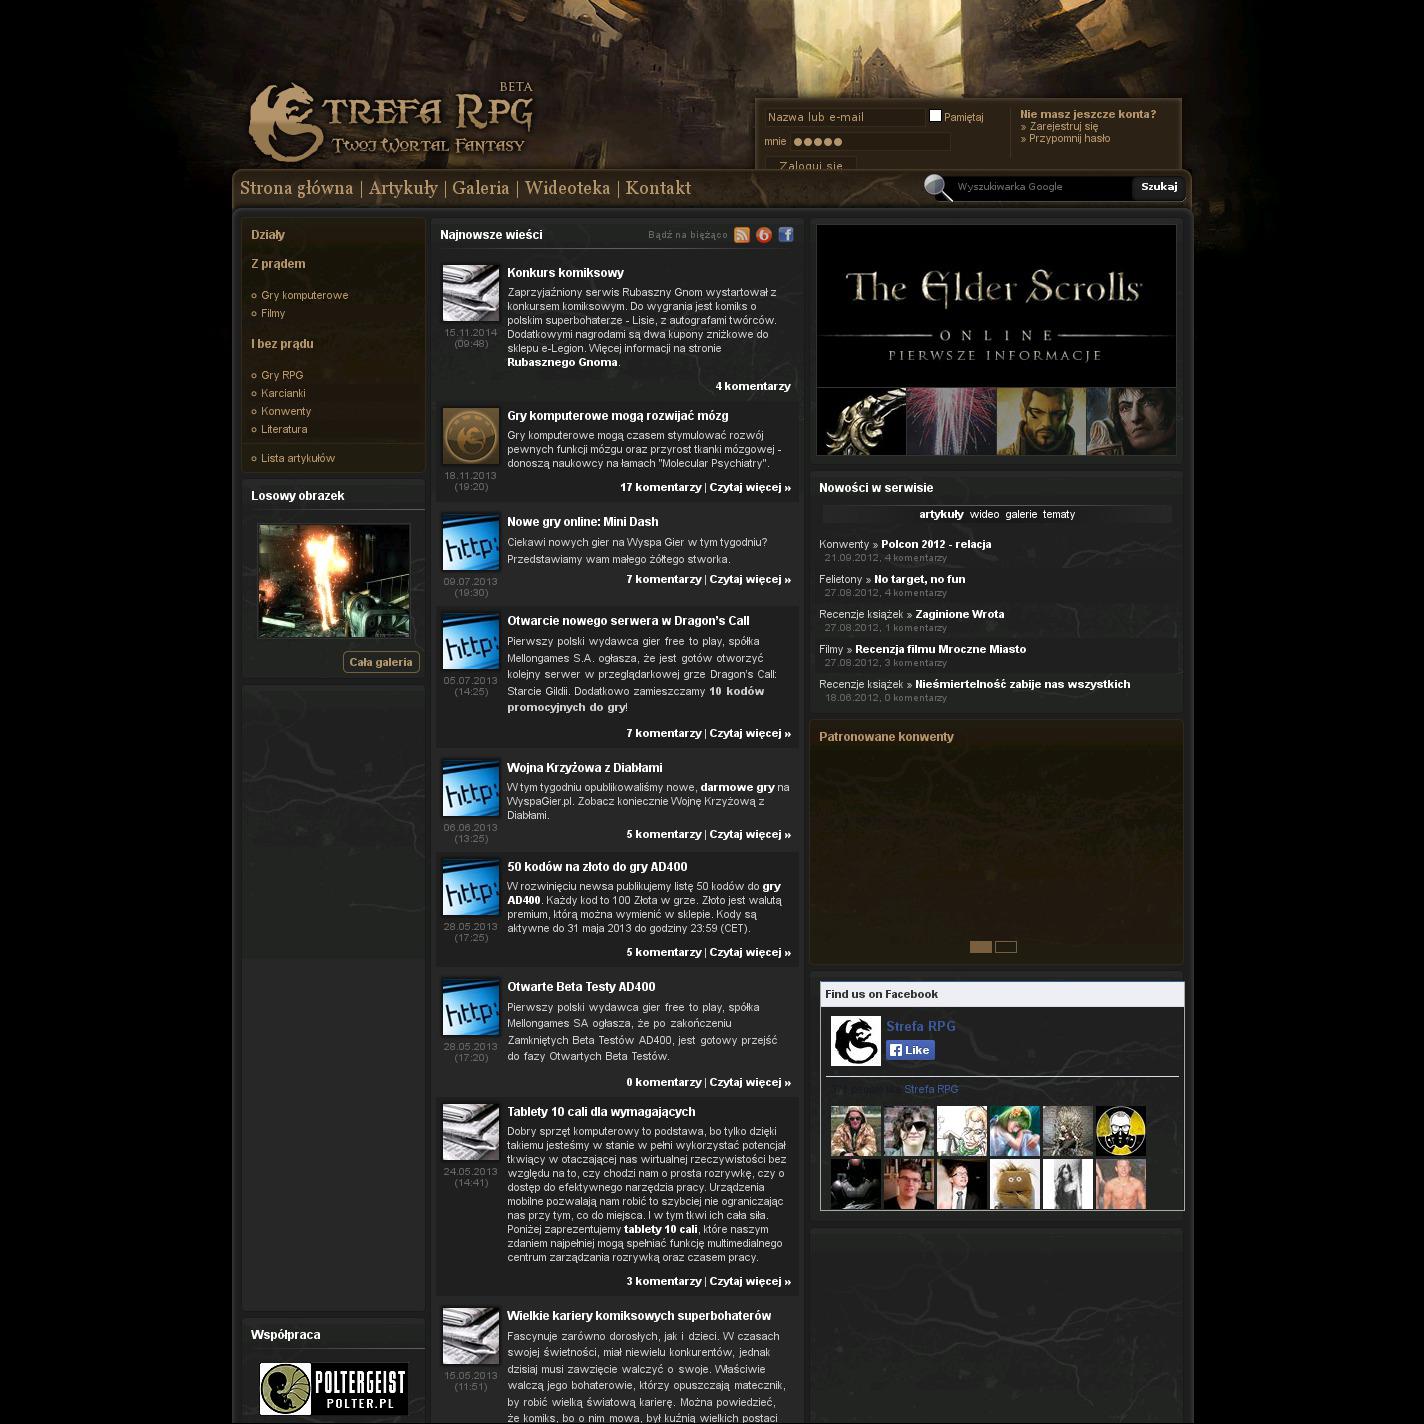Screen dimensions: 1424x1424
Task: Click the red Blip icon in news header
Action: coord(764,235)
